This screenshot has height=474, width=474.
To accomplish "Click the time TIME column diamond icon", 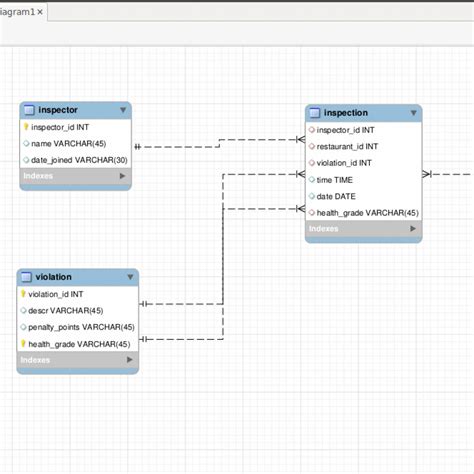I will [x=312, y=180].
